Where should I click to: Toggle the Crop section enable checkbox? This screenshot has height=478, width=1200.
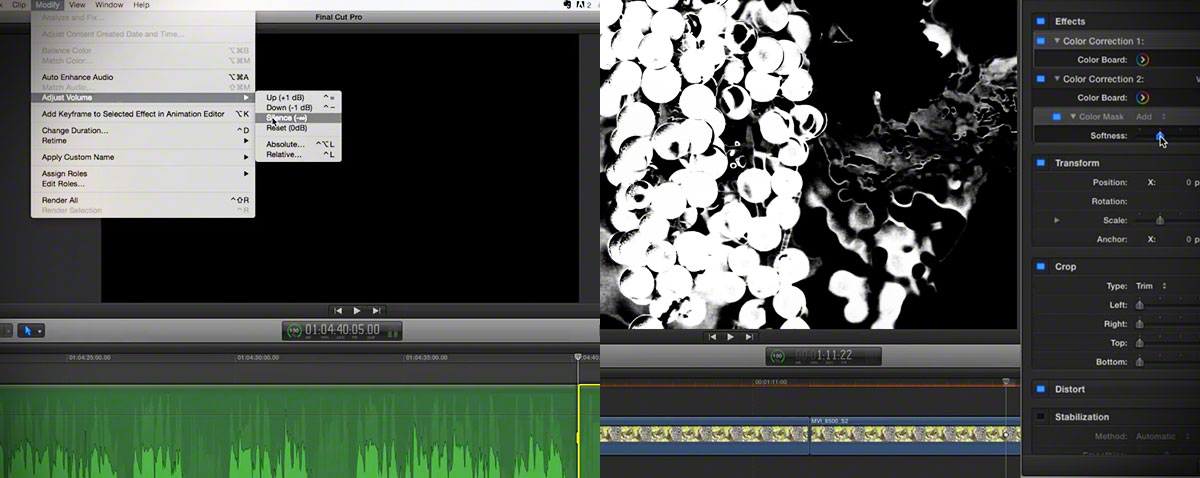(1040, 267)
